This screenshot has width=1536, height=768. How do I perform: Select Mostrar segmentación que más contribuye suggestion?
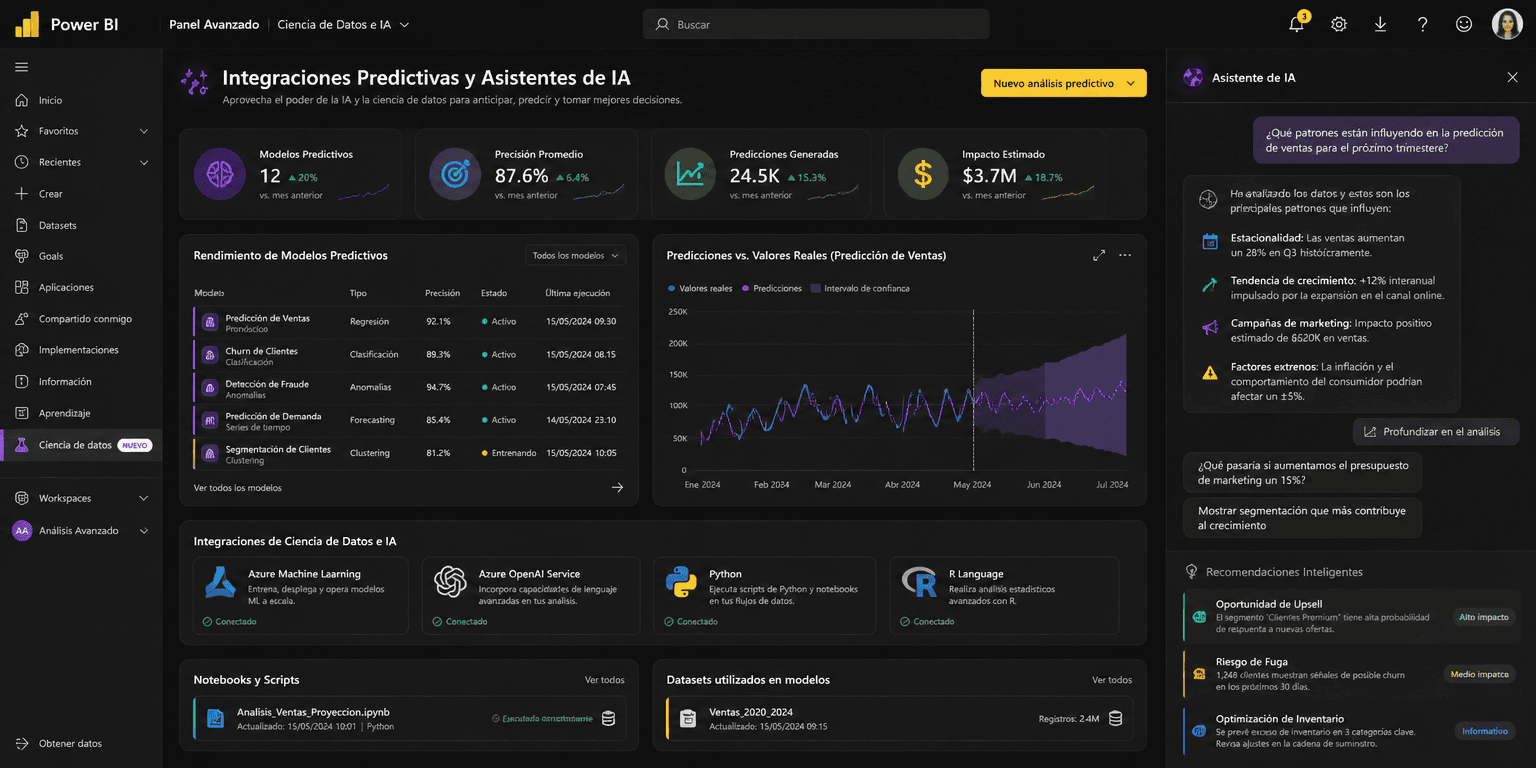(x=1302, y=518)
